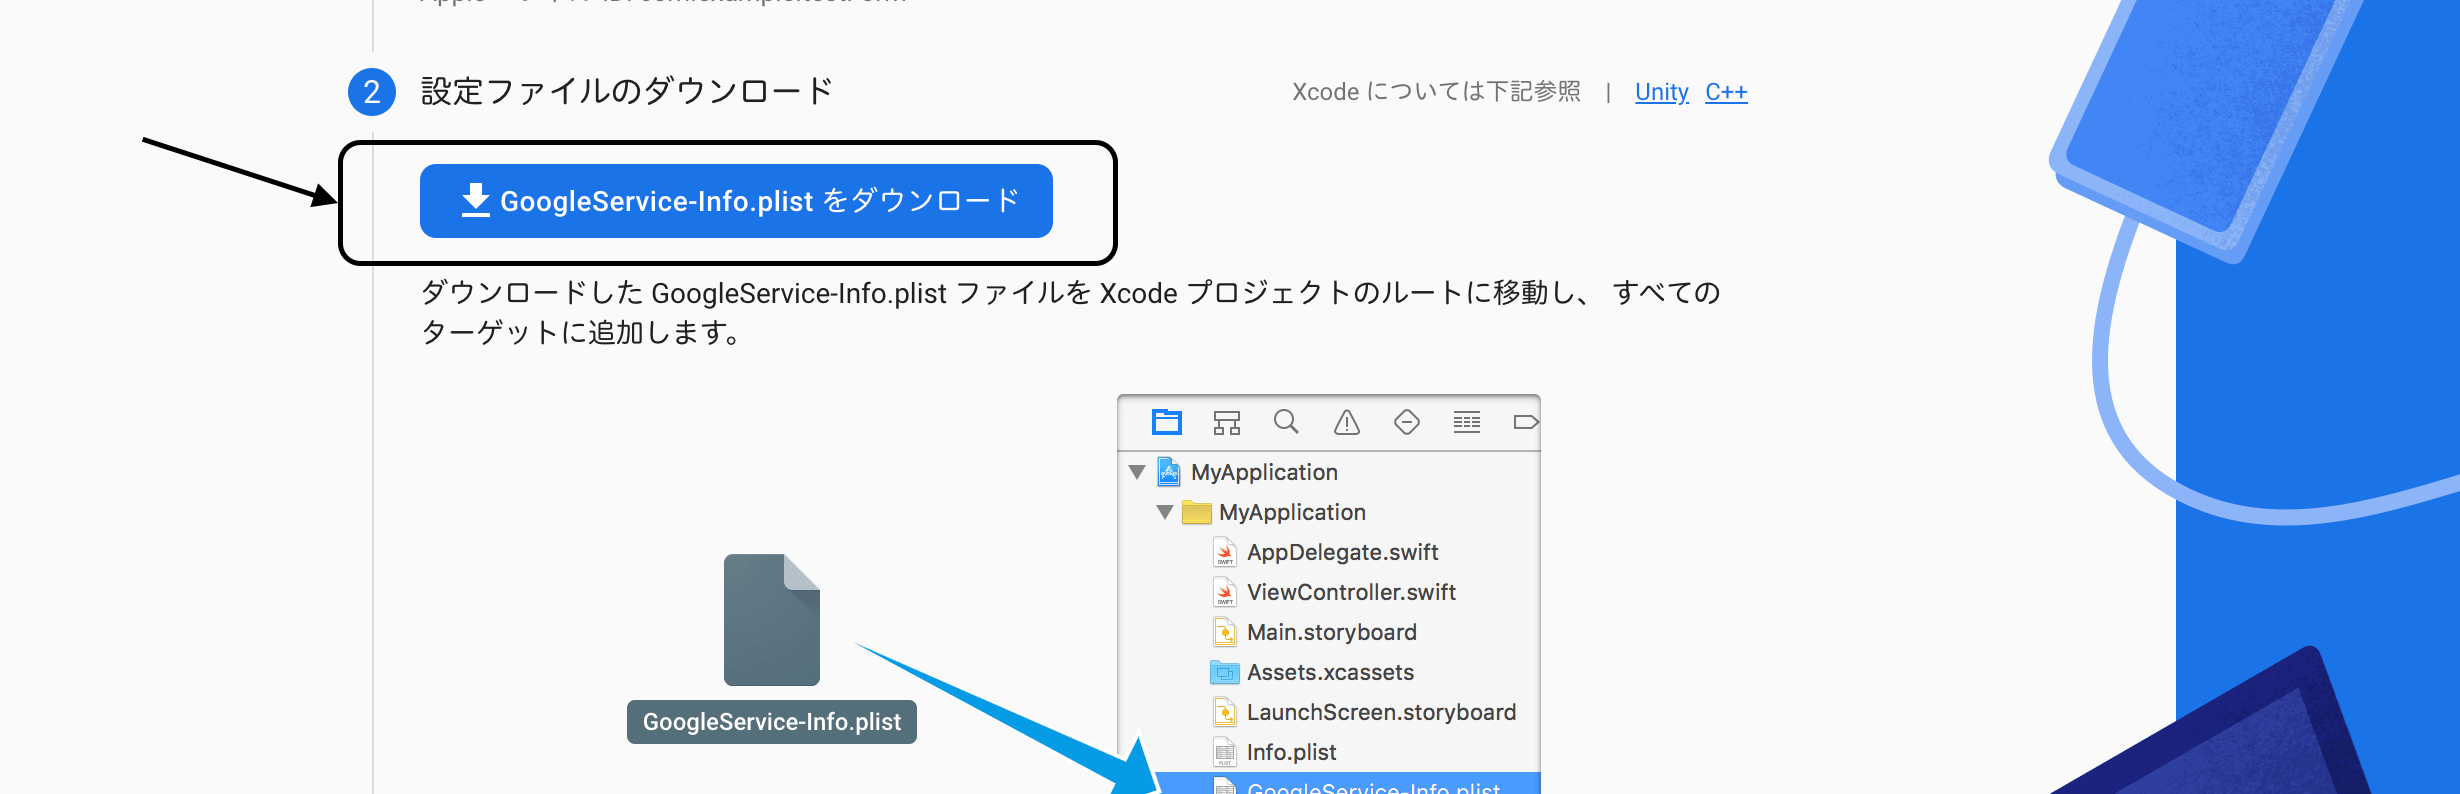The width and height of the screenshot is (2460, 794).
Task: Select LaunchScreen.storyboard in the tree
Action: tap(1381, 712)
